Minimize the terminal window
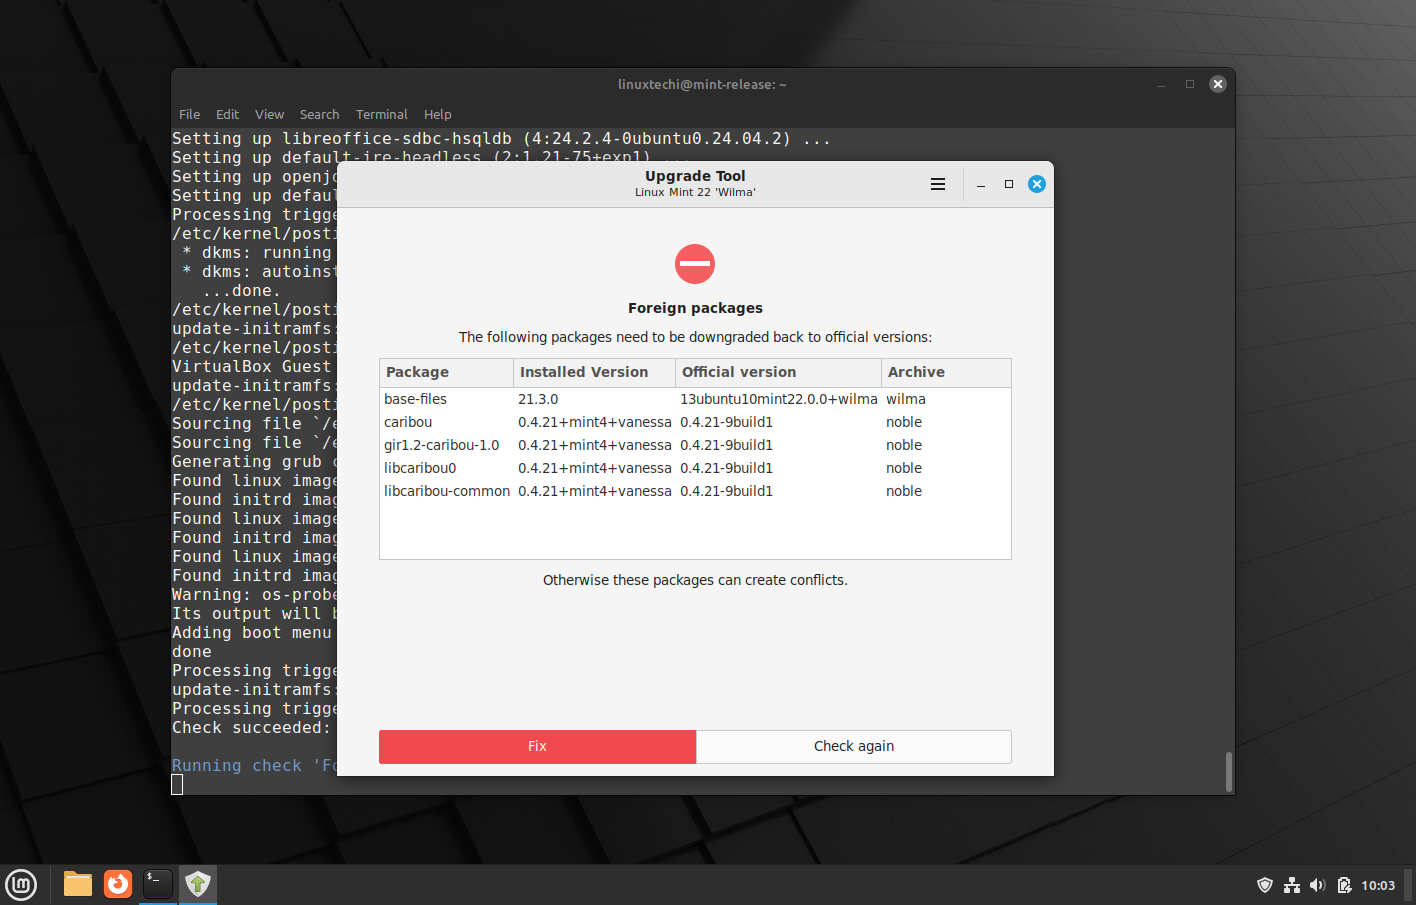The image size is (1416, 905). tap(1162, 84)
